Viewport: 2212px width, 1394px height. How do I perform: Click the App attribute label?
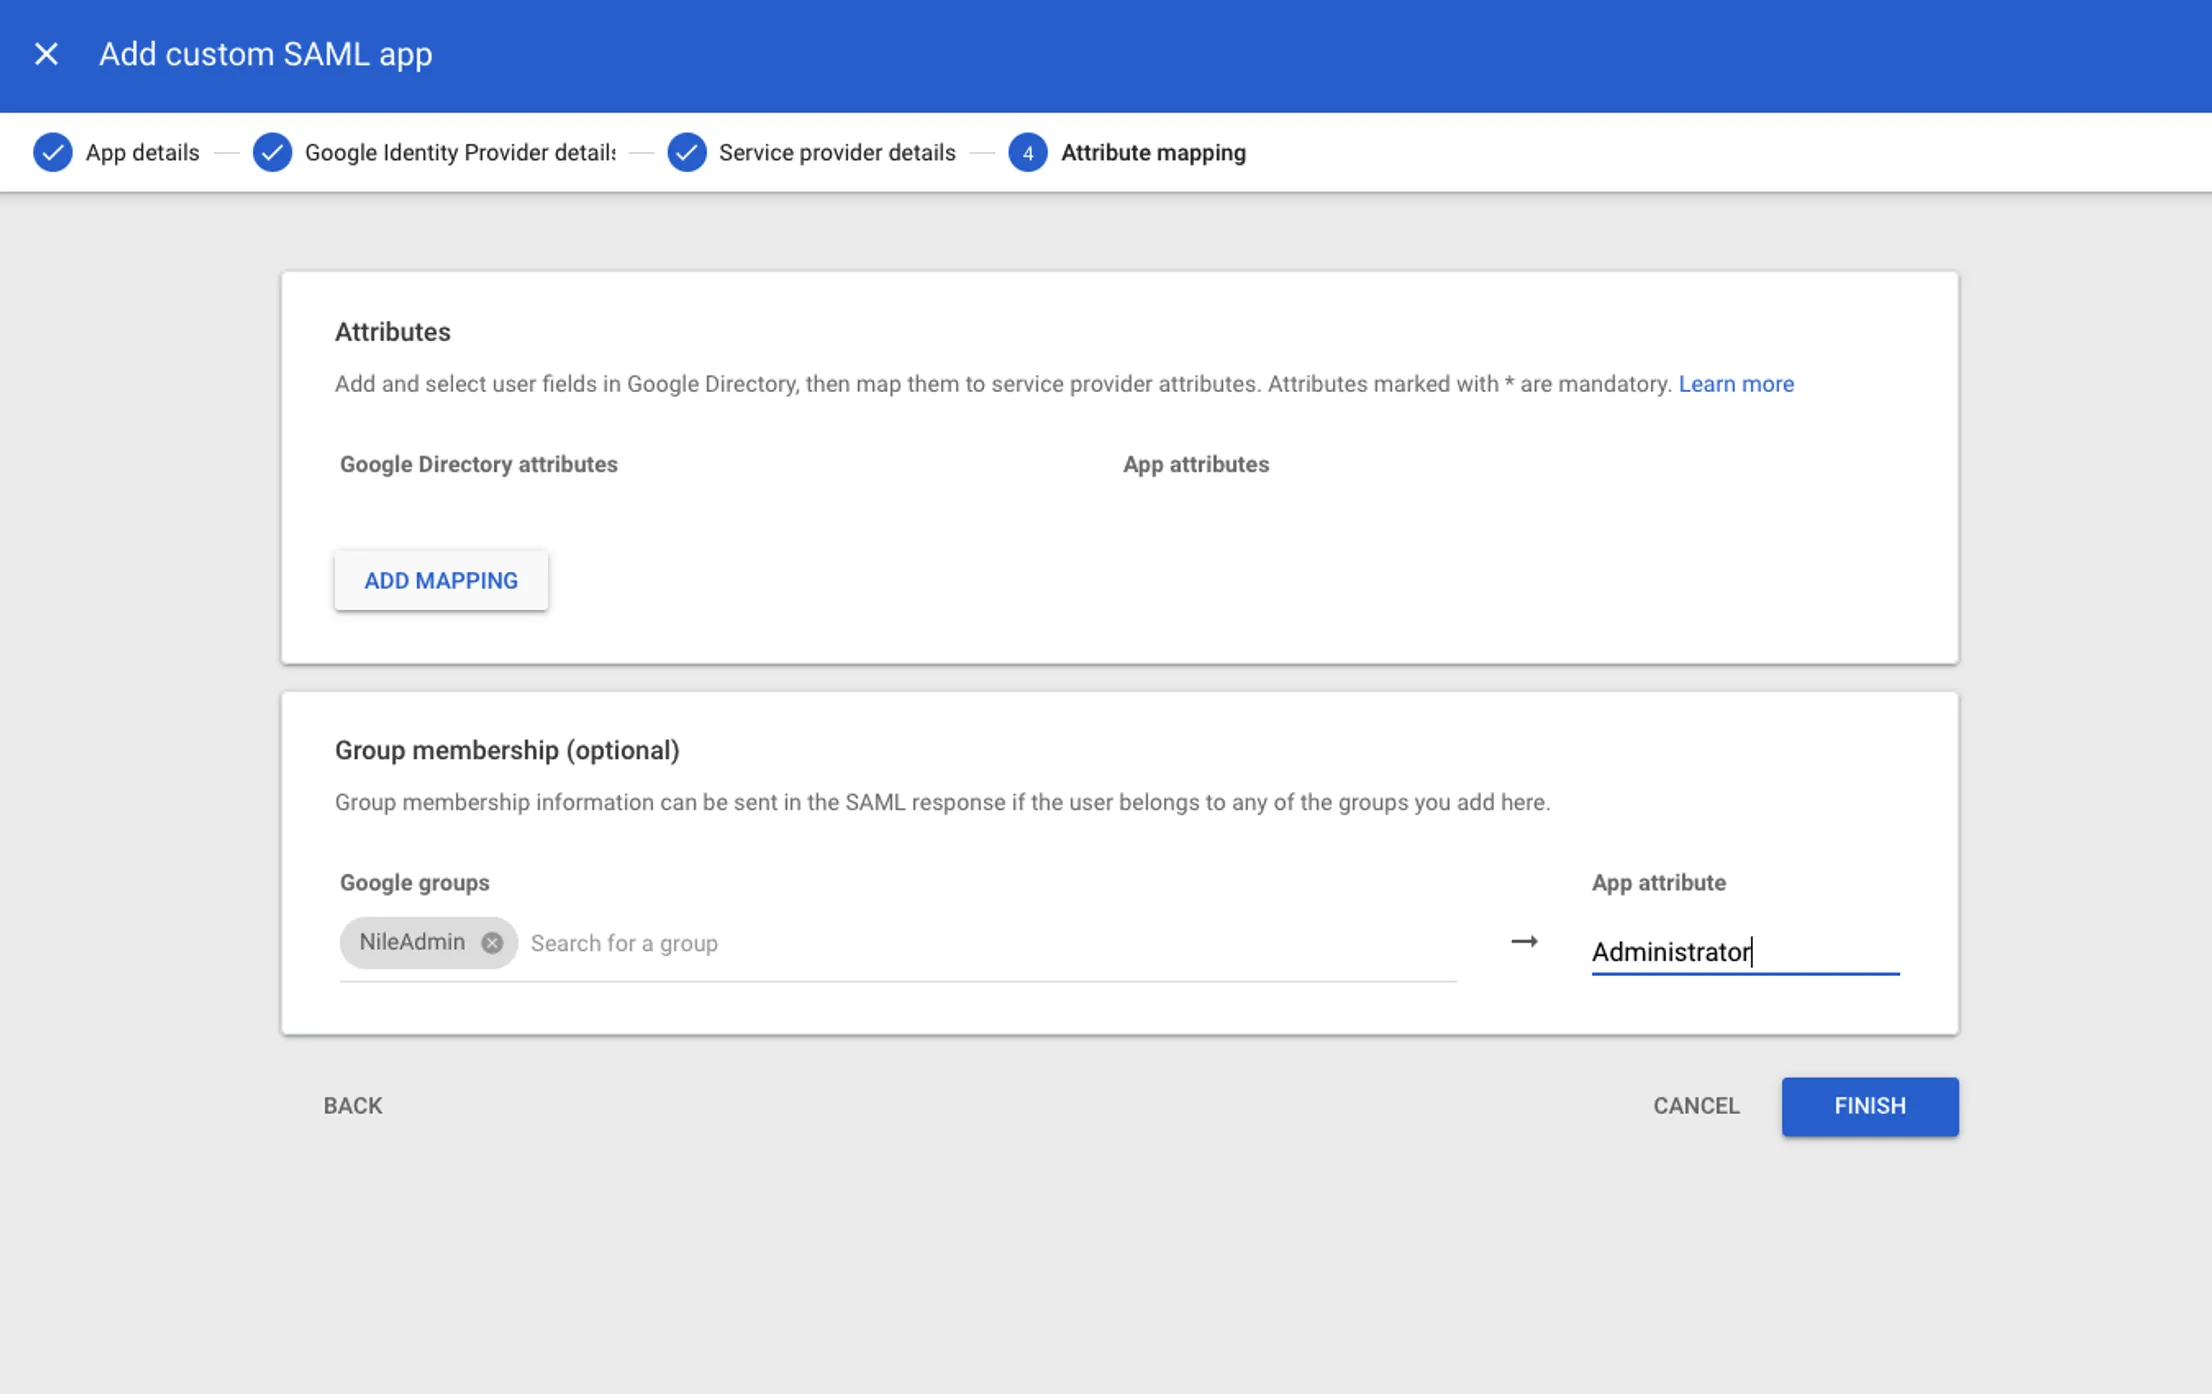(1659, 883)
